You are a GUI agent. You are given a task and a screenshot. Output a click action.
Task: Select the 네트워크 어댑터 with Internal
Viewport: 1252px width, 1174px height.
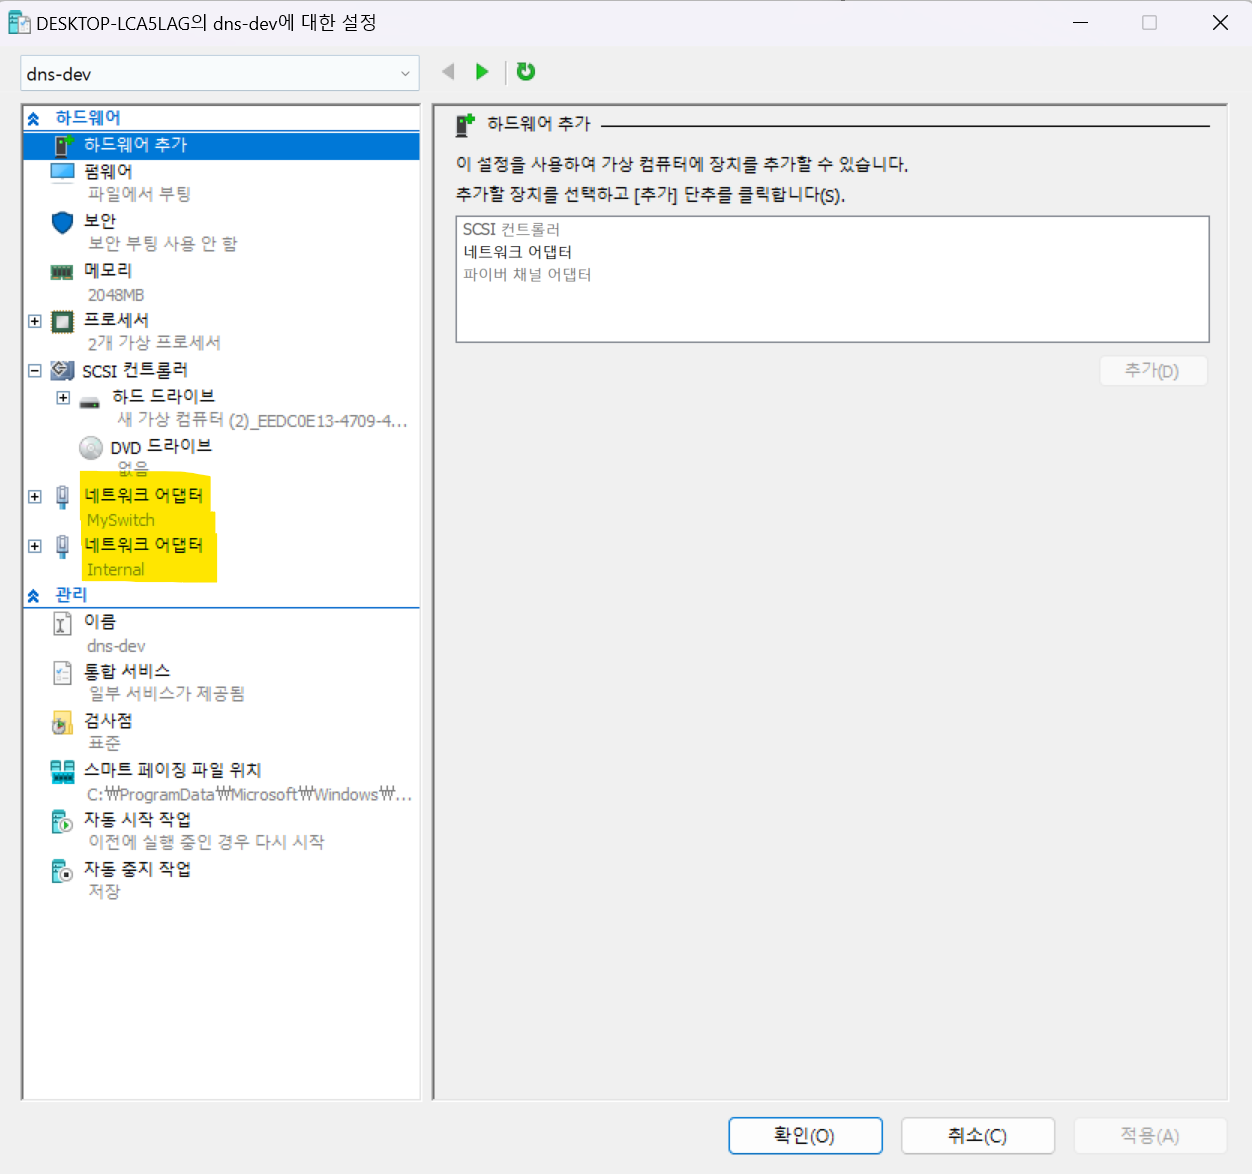tap(143, 545)
